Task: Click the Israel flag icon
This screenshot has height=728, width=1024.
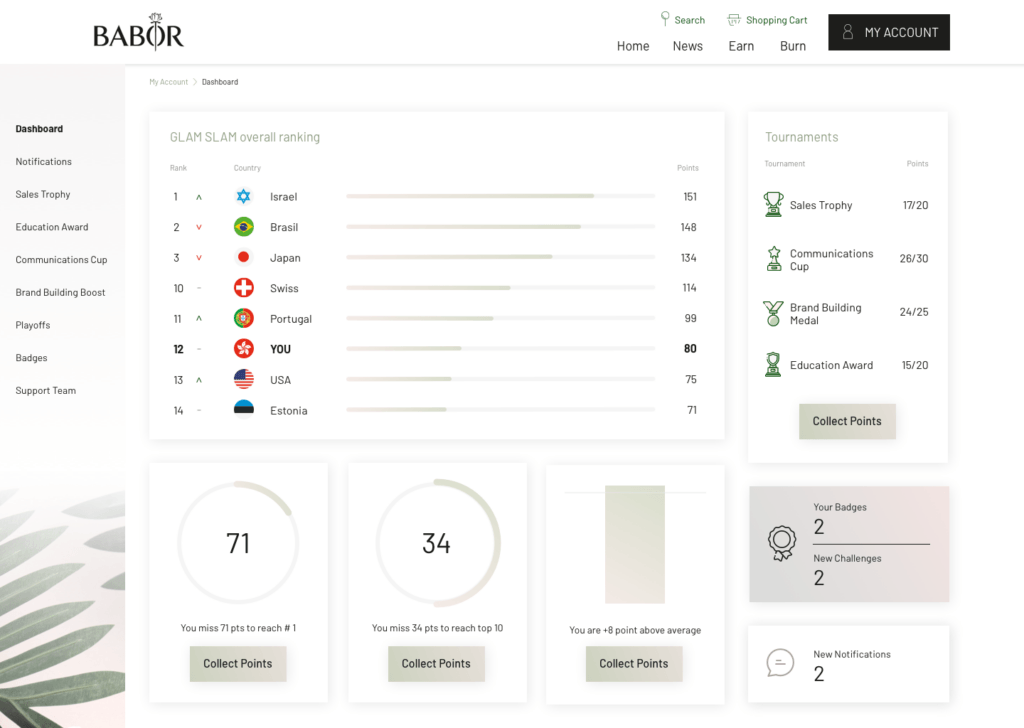Action: point(244,196)
